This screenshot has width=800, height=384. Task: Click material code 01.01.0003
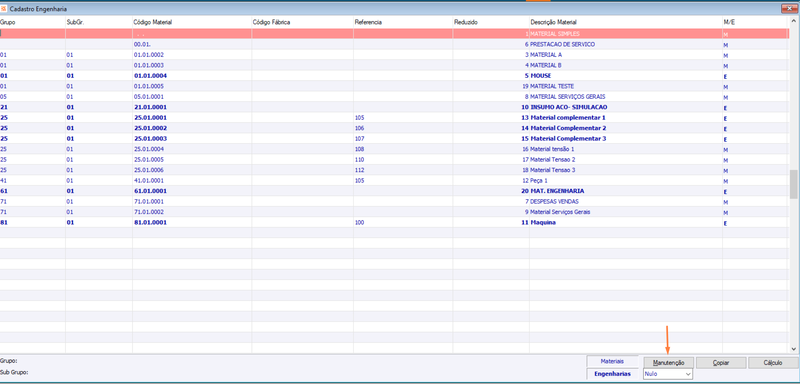coord(148,65)
